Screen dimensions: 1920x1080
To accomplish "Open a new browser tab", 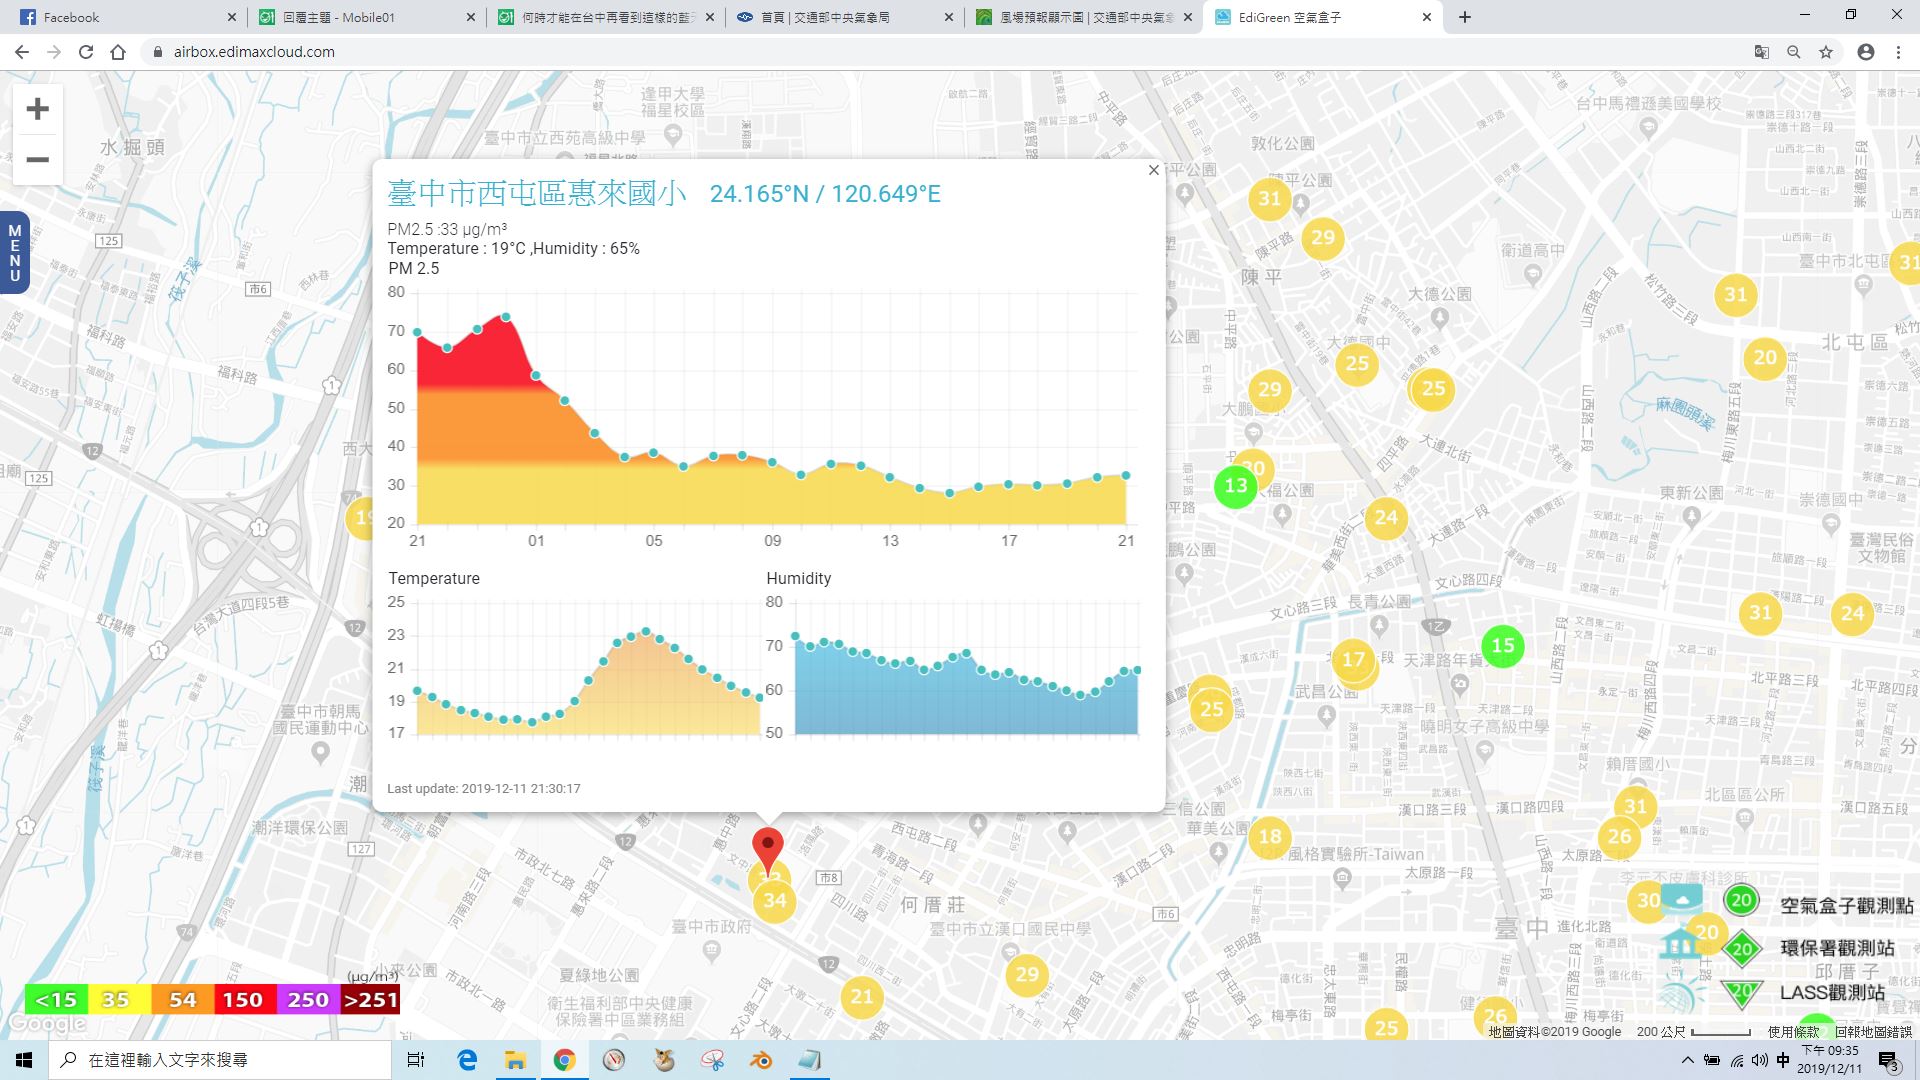I will [x=1465, y=17].
